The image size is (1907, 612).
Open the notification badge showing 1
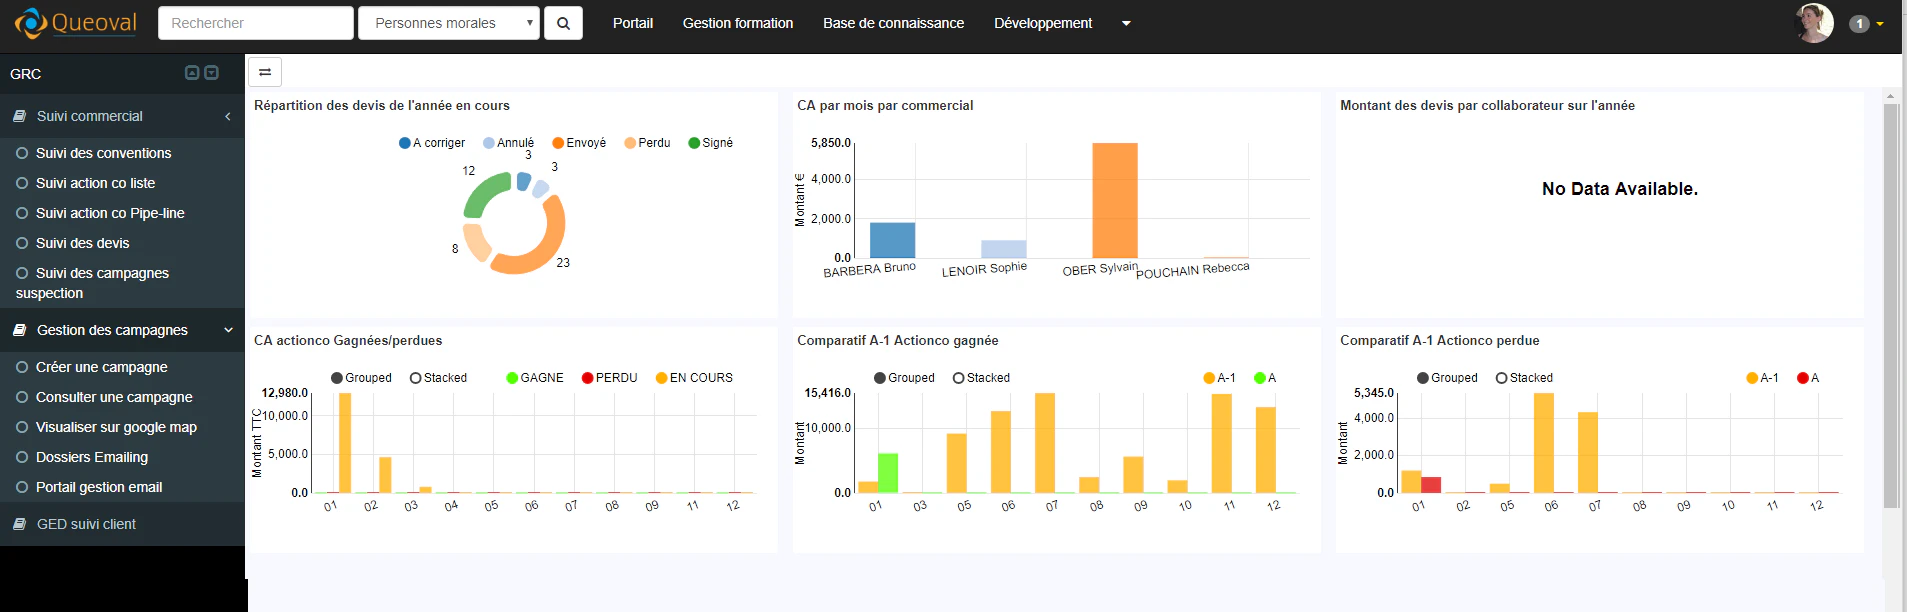click(x=1859, y=24)
